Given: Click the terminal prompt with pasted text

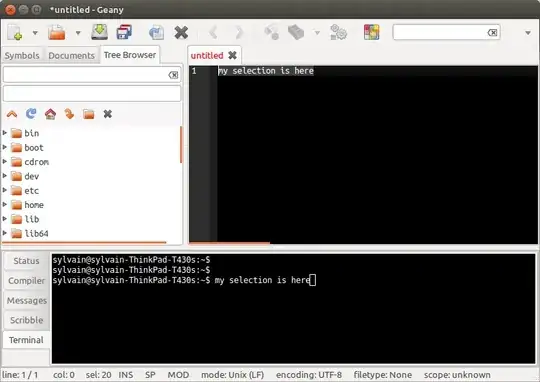Looking at the screenshot, I should (184, 280).
